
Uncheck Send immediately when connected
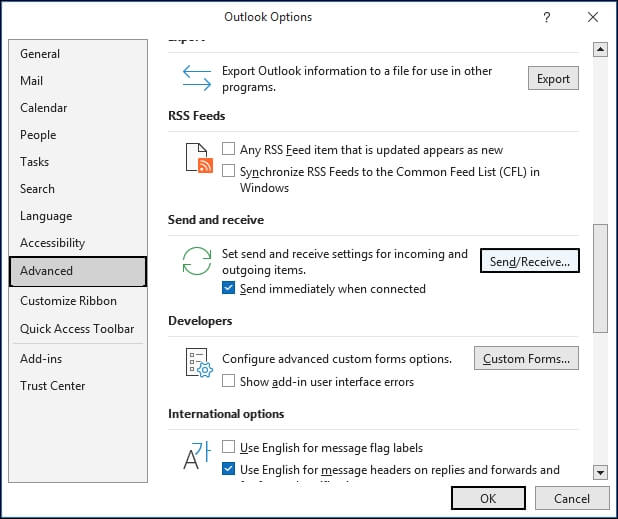pos(229,289)
